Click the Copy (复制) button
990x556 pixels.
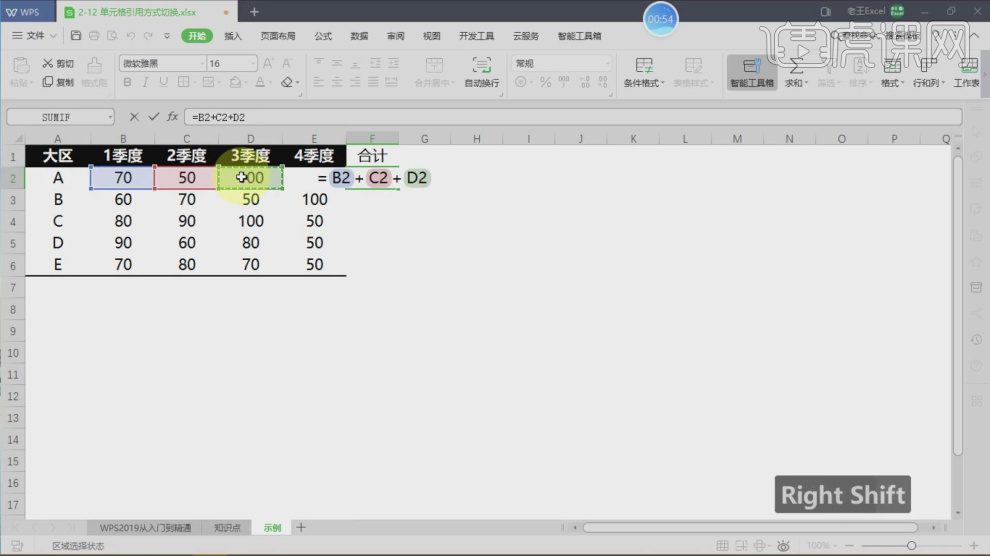click(x=58, y=82)
